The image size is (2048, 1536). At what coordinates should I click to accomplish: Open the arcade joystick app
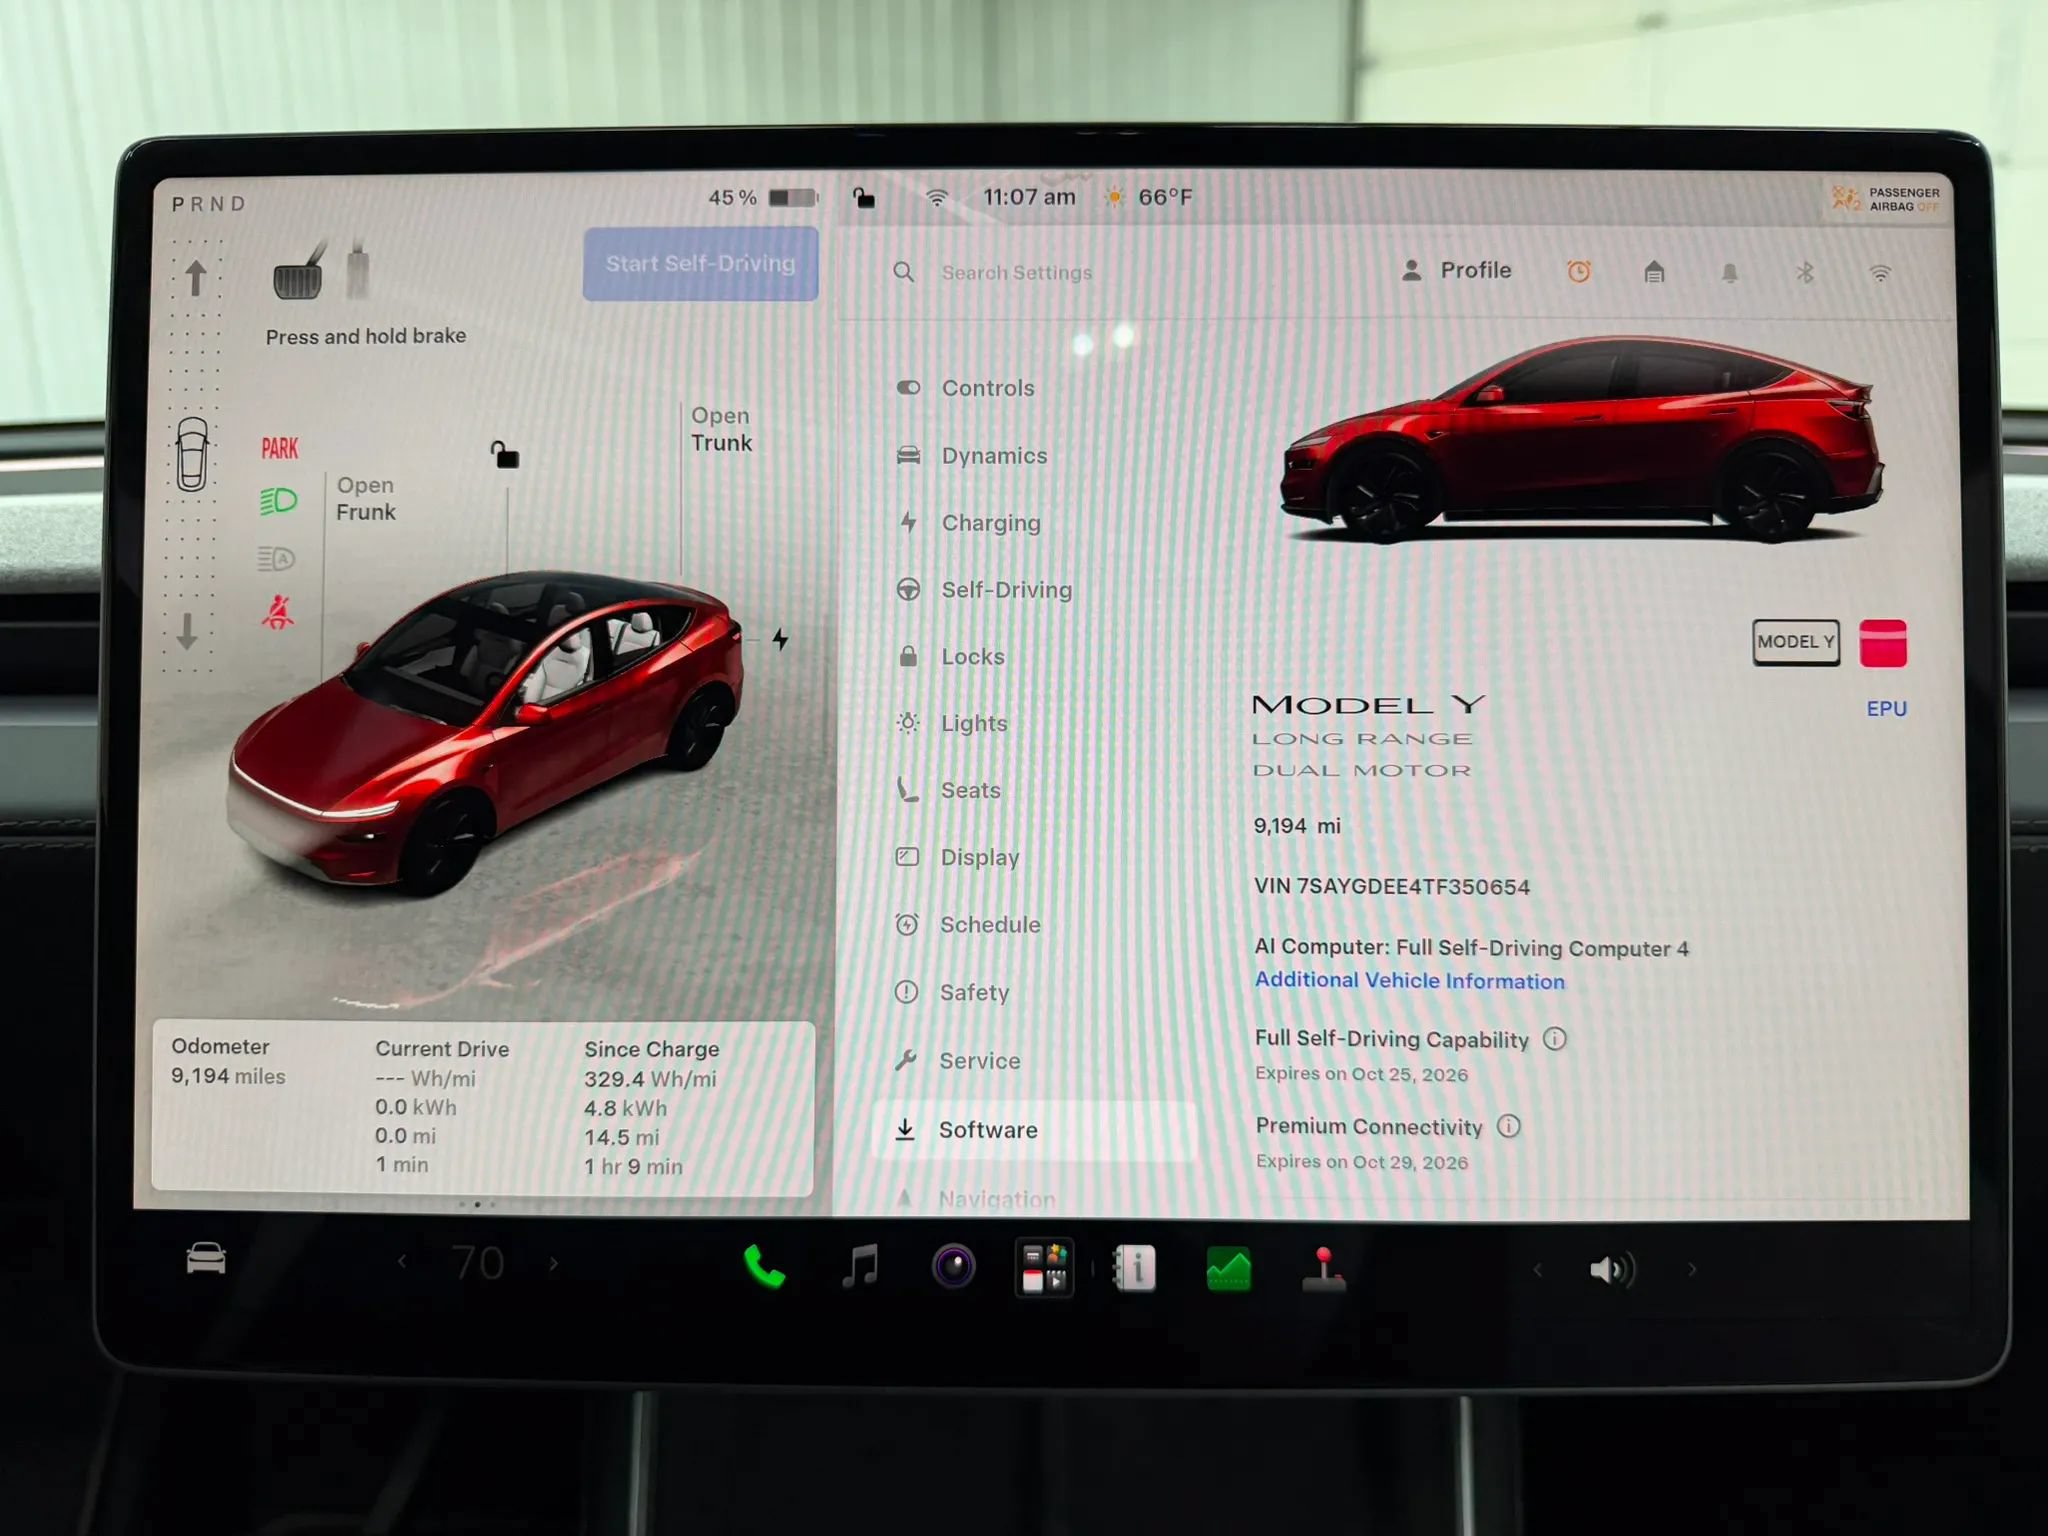[x=1323, y=1269]
